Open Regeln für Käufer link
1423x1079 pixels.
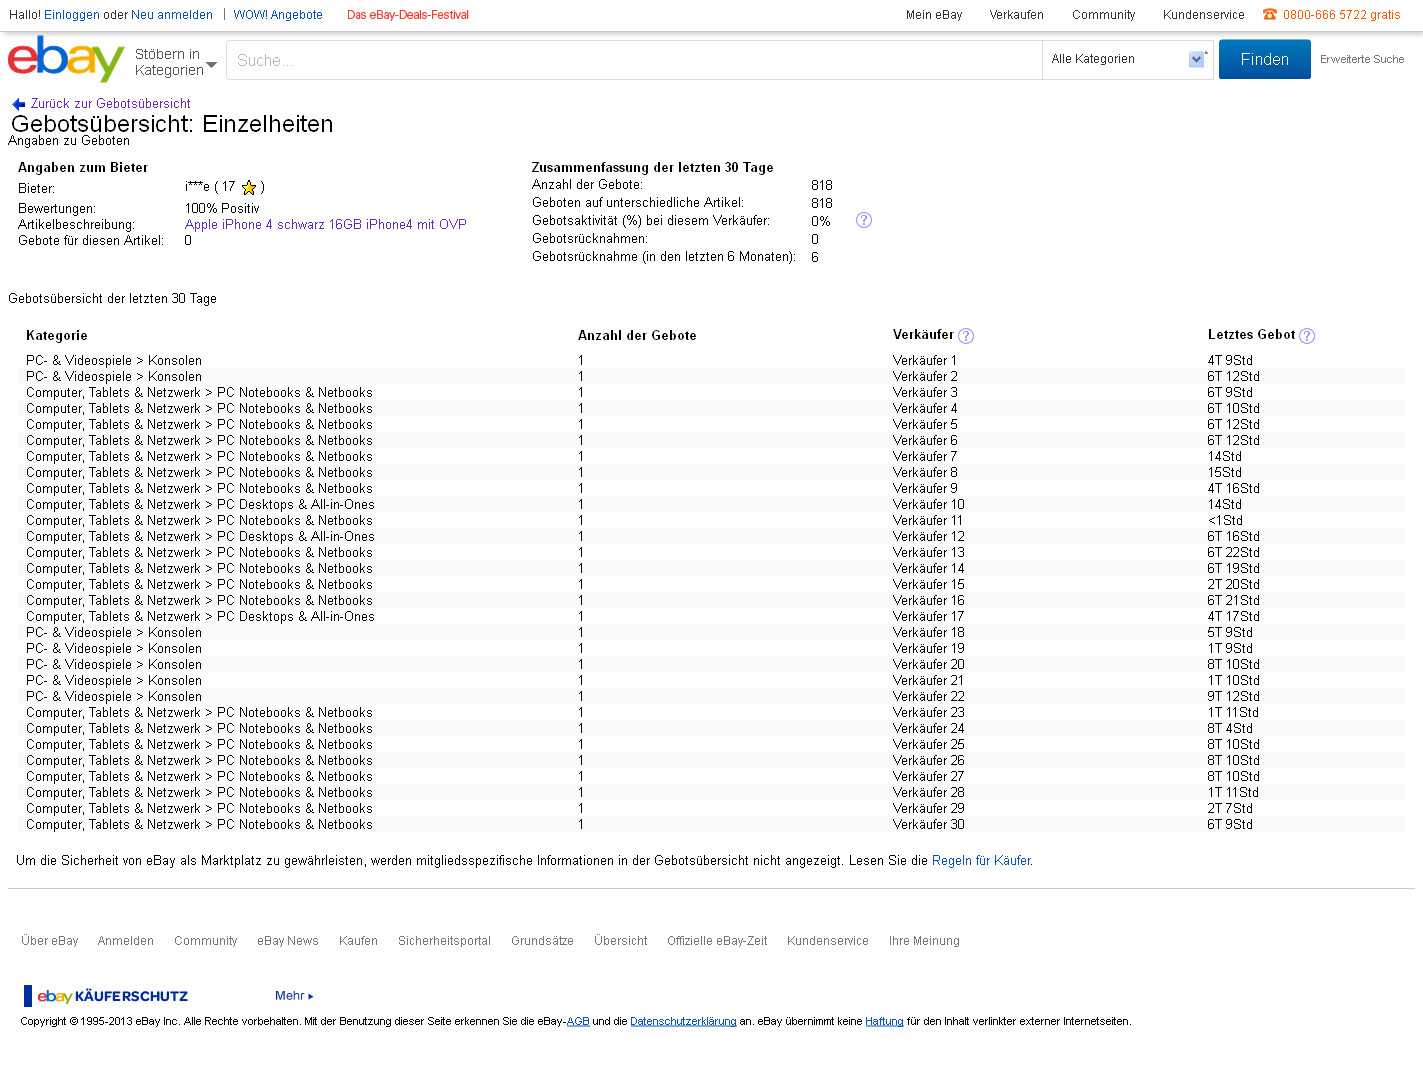980,861
